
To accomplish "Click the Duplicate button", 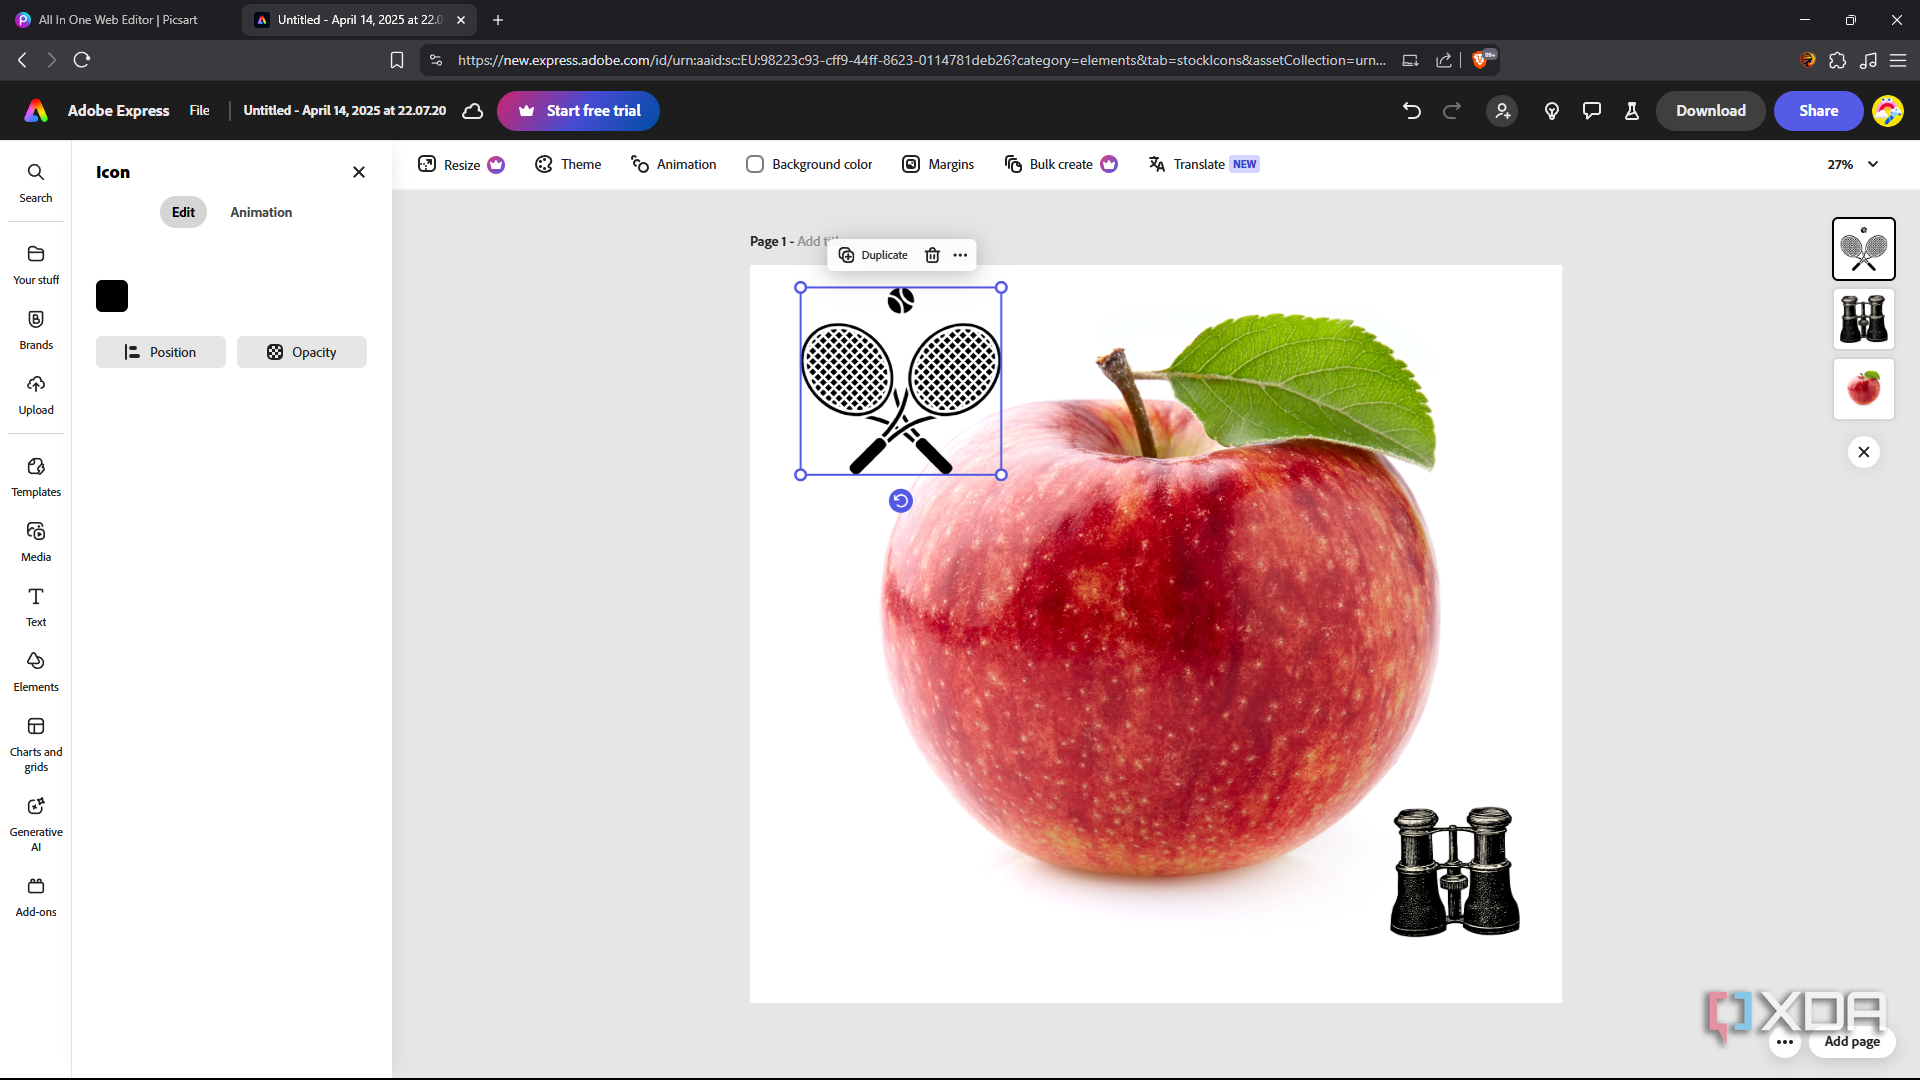I will coord(873,255).
